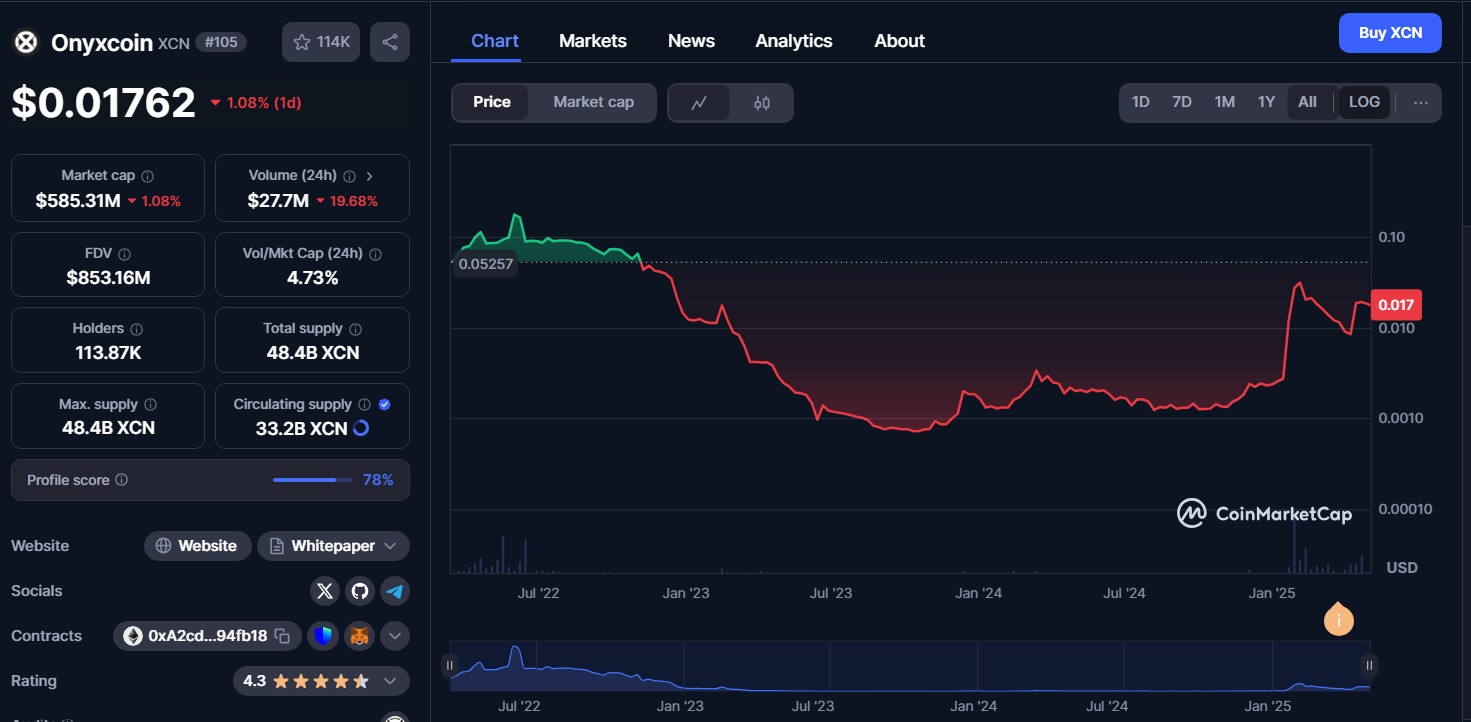
Task: Grab right handle of range navigator
Action: 1370,665
